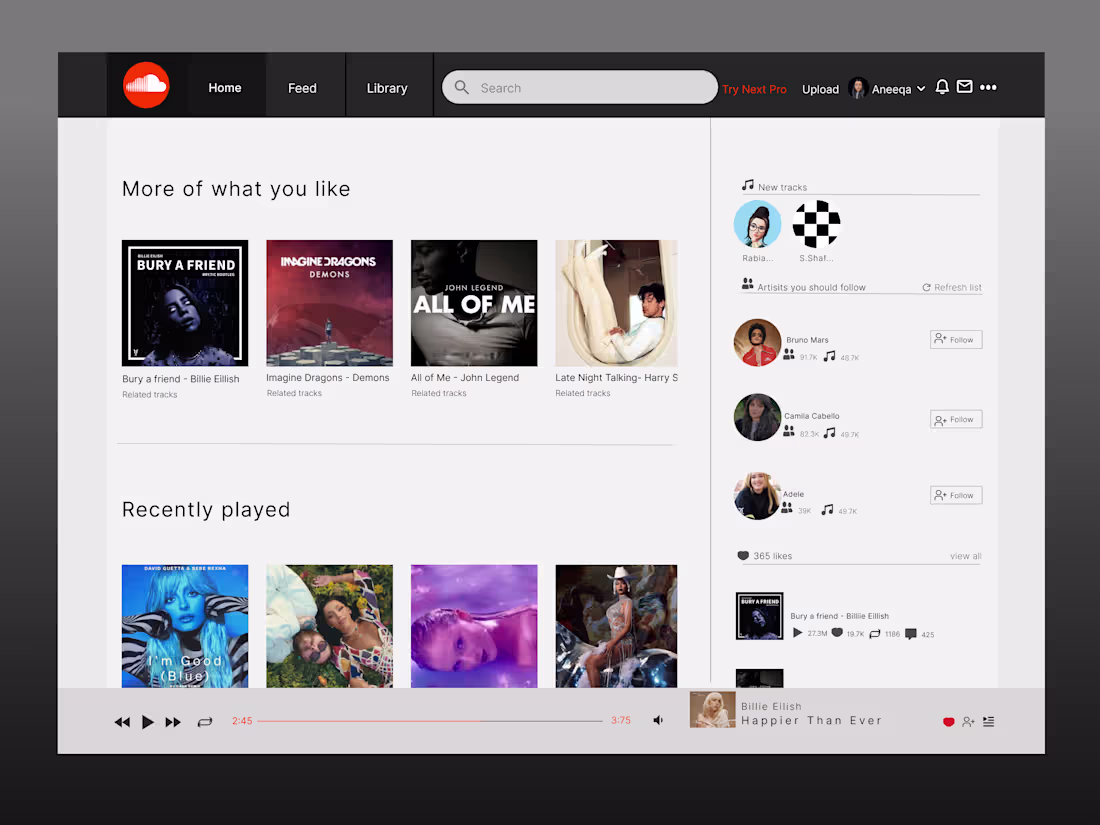Open the messages envelope icon

click(x=965, y=86)
